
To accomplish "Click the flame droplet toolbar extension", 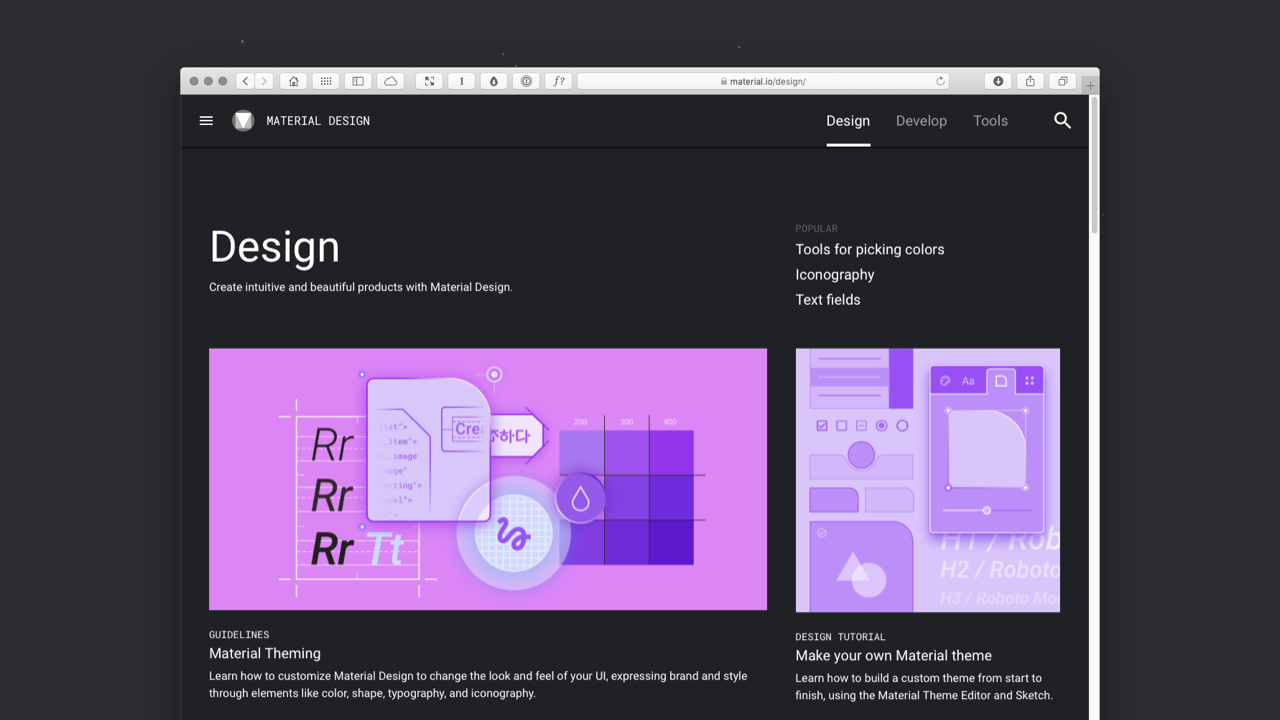I will [494, 81].
